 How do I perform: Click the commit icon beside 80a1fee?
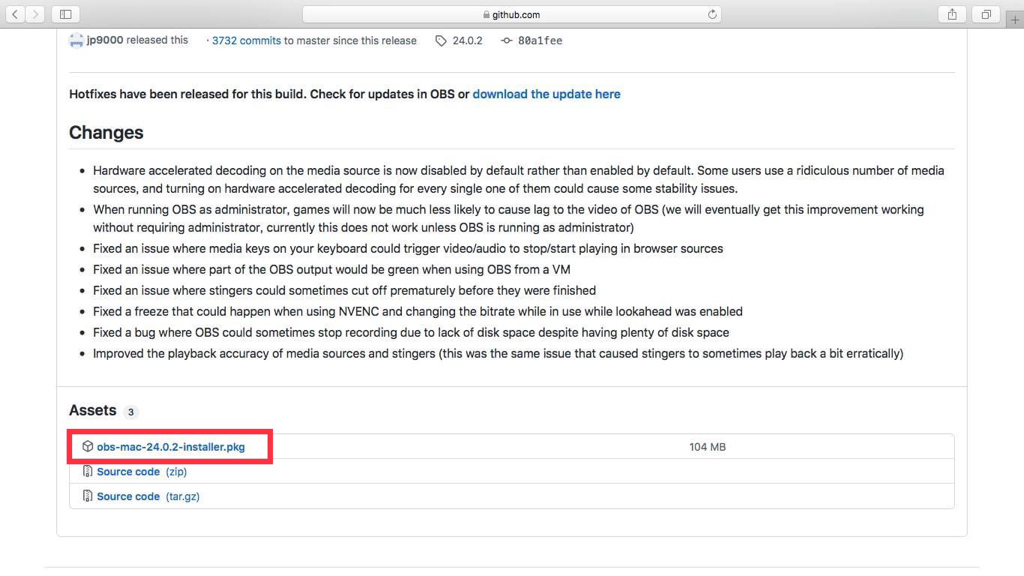point(507,40)
